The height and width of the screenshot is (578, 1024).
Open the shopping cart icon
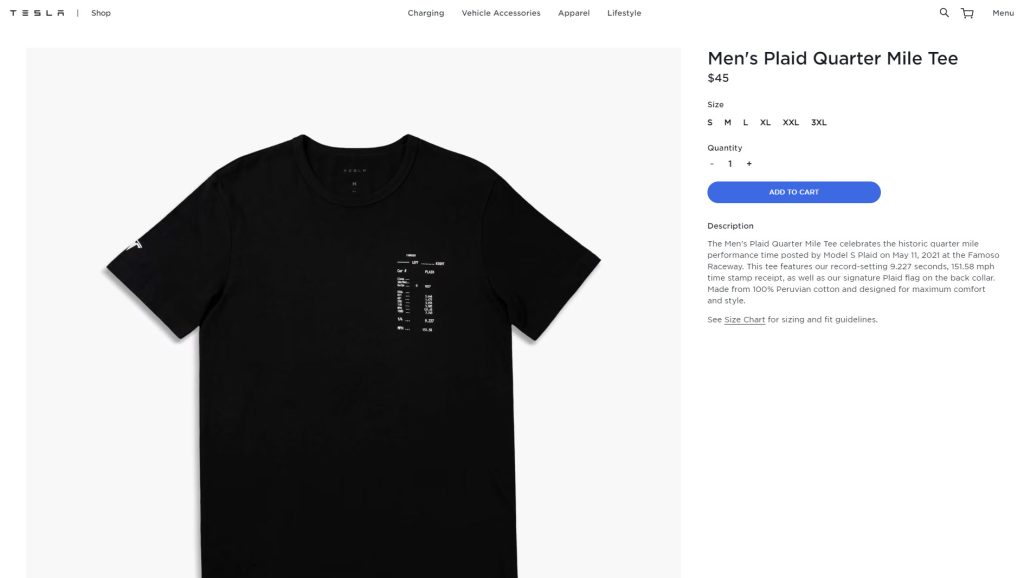966,12
